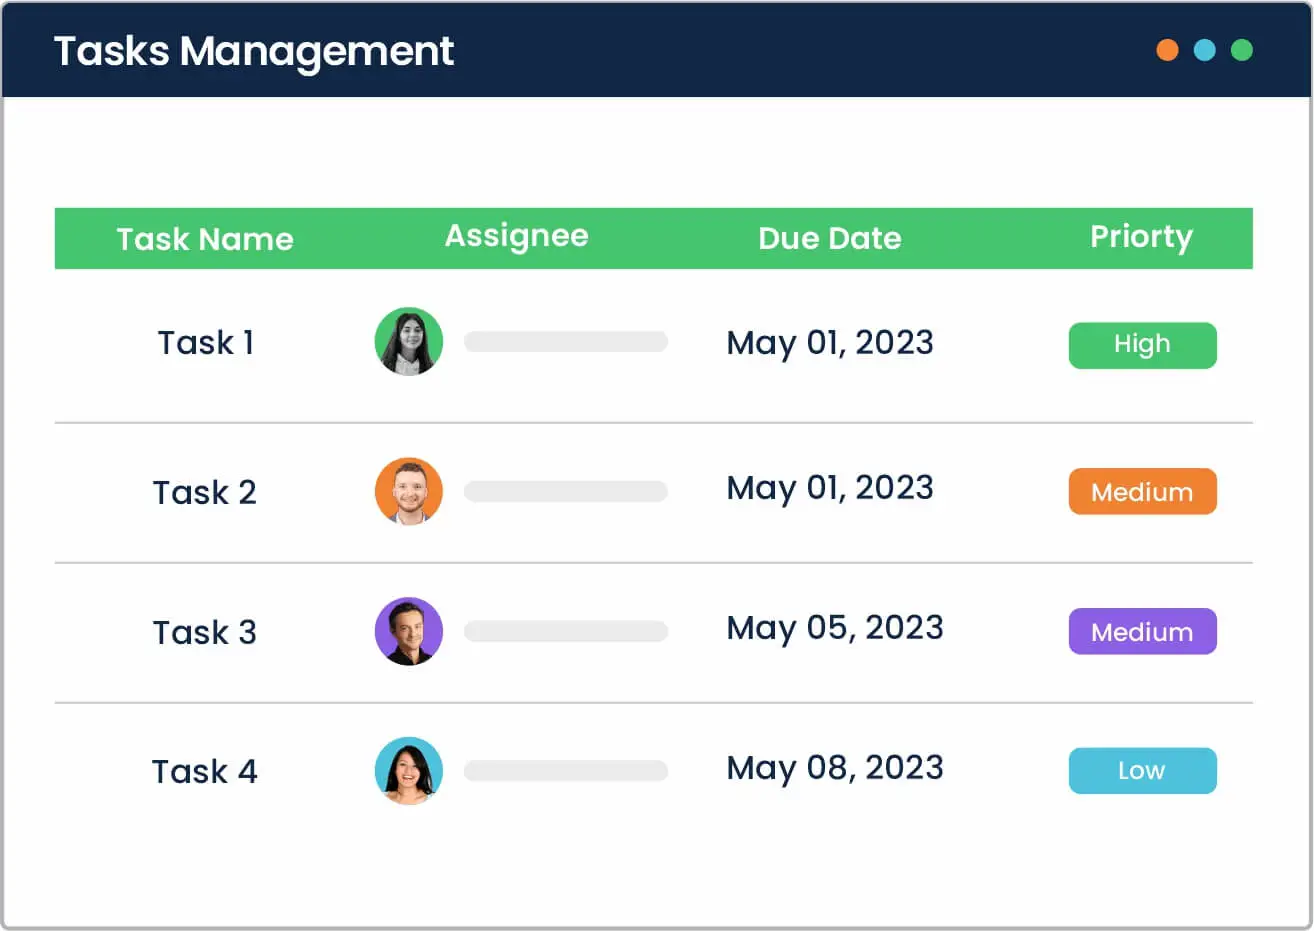
Task: Click the green window control dot
Action: point(1242,50)
